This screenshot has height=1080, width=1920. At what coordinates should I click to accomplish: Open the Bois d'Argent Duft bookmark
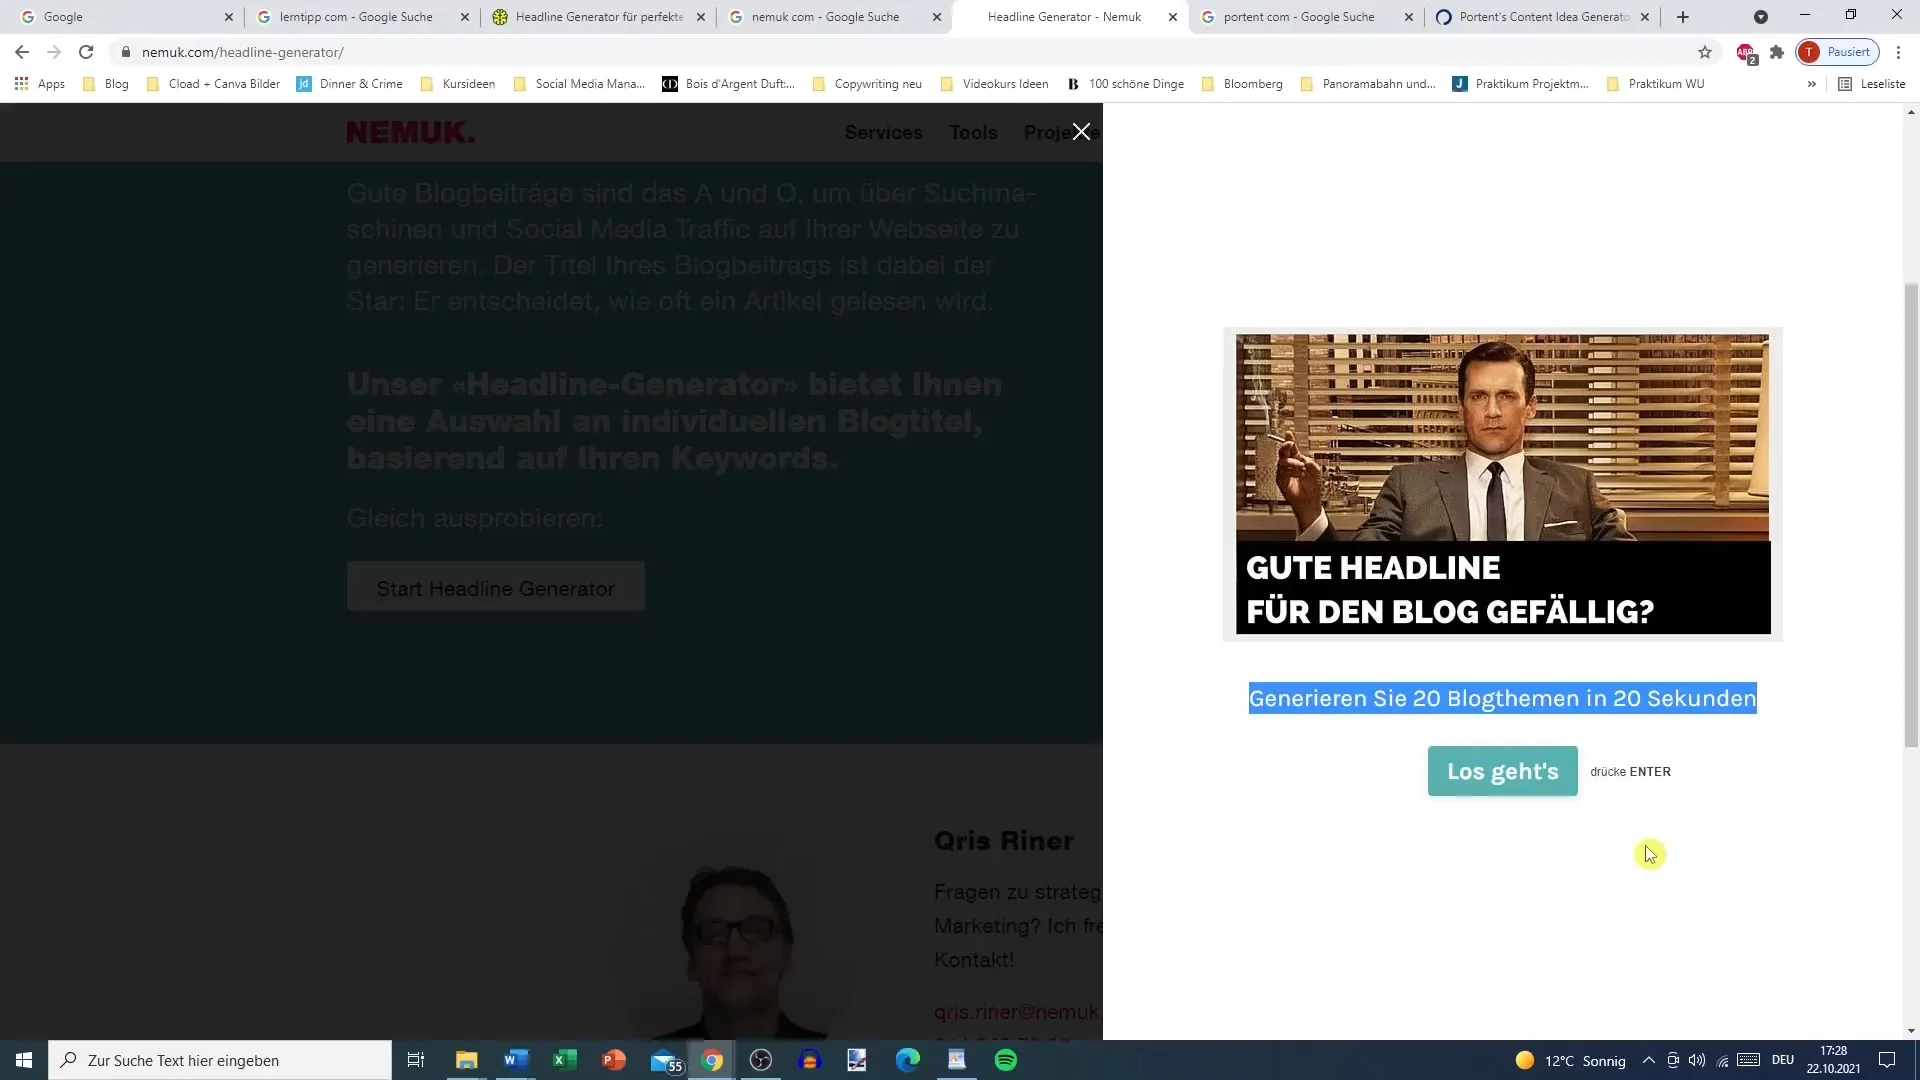729,84
